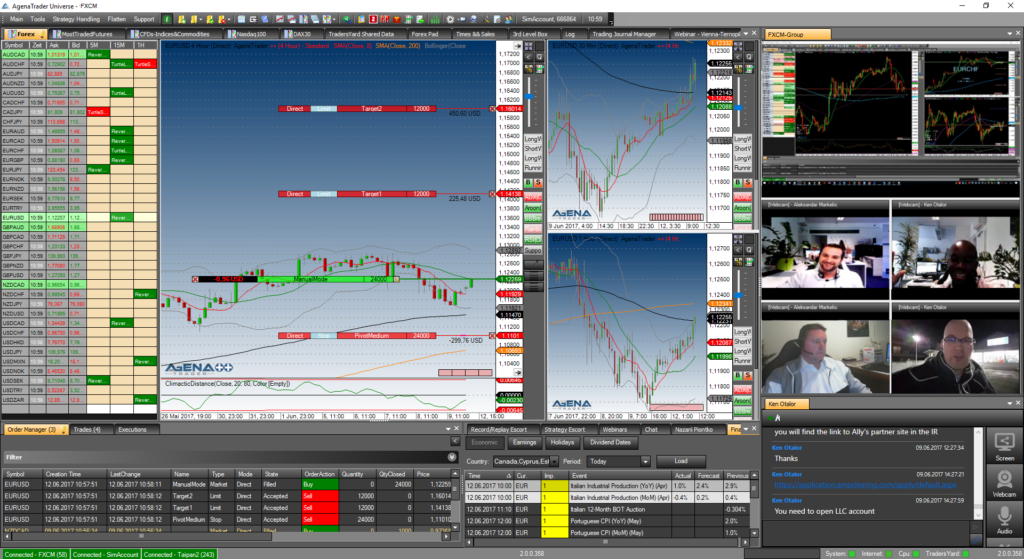Toggle Screen sharing in the chat panel

click(x=1004, y=445)
